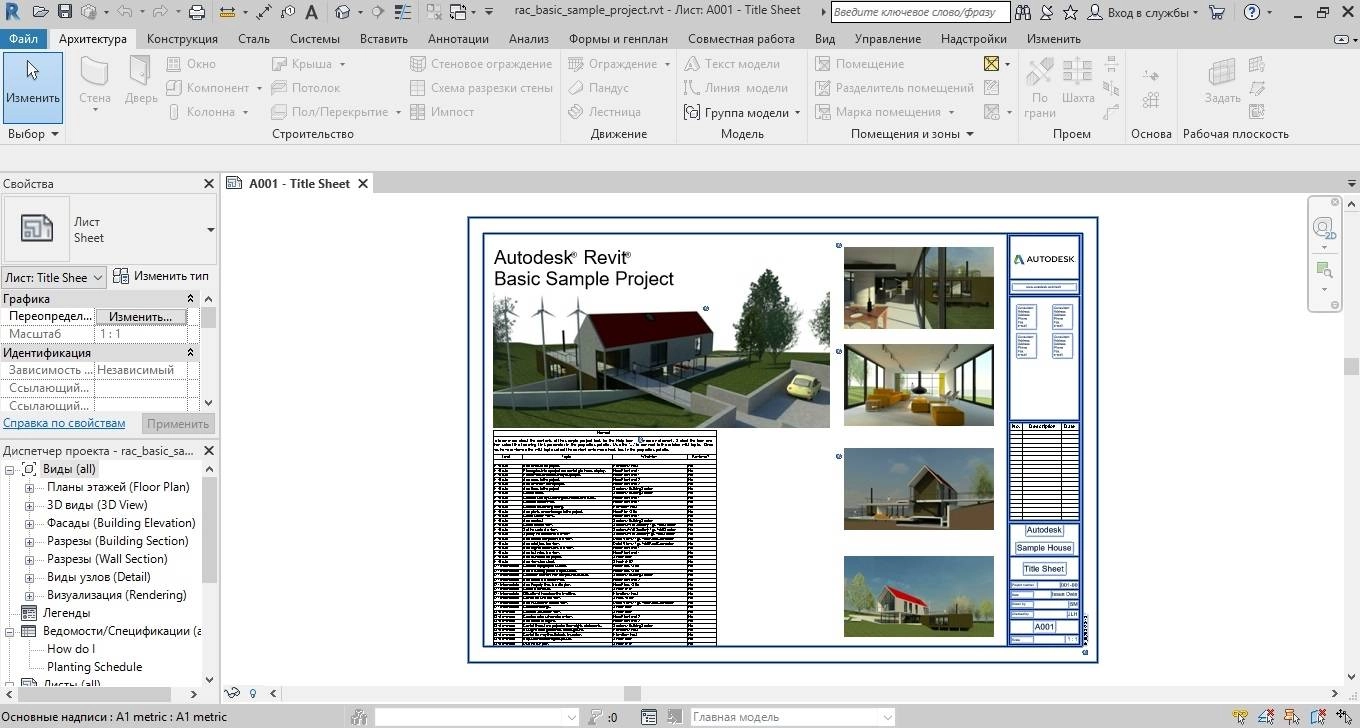The width and height of the screenshot is (1360, 728).
Task: Switch to the Аннотации ribbon tab
Action: click(458, 39)
